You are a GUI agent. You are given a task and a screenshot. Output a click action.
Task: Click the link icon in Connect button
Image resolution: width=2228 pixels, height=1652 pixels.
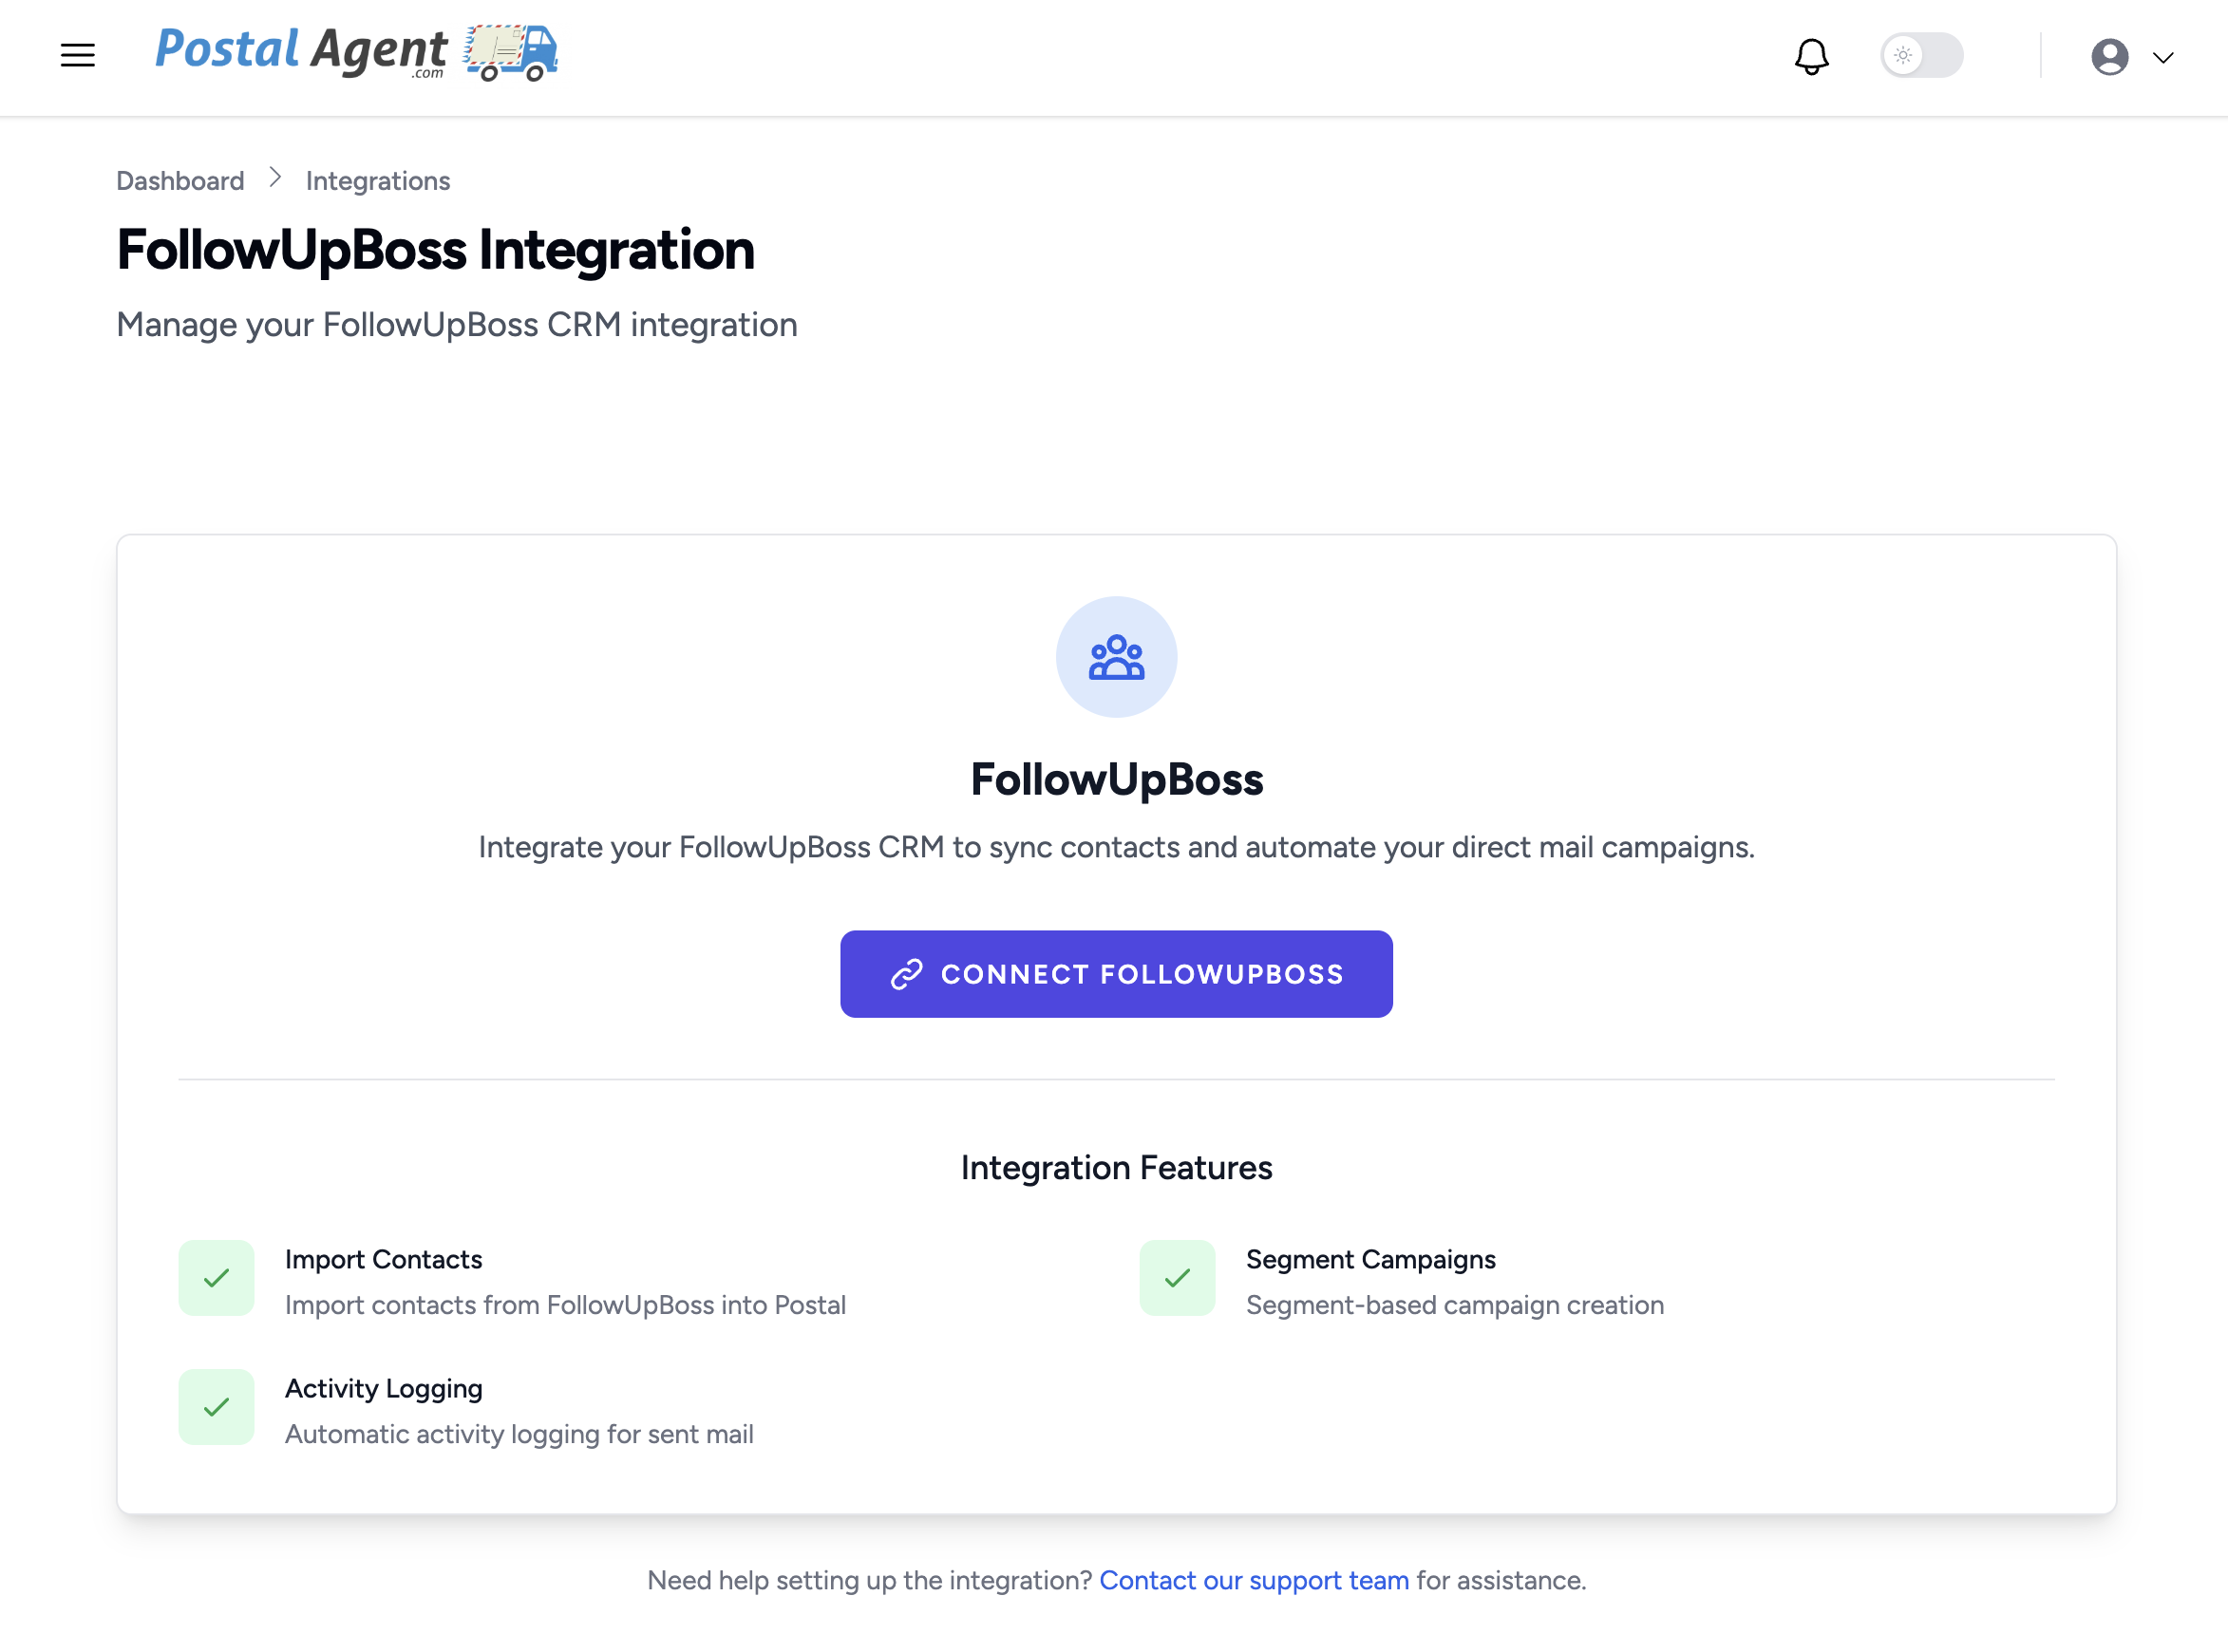(906, 974)
